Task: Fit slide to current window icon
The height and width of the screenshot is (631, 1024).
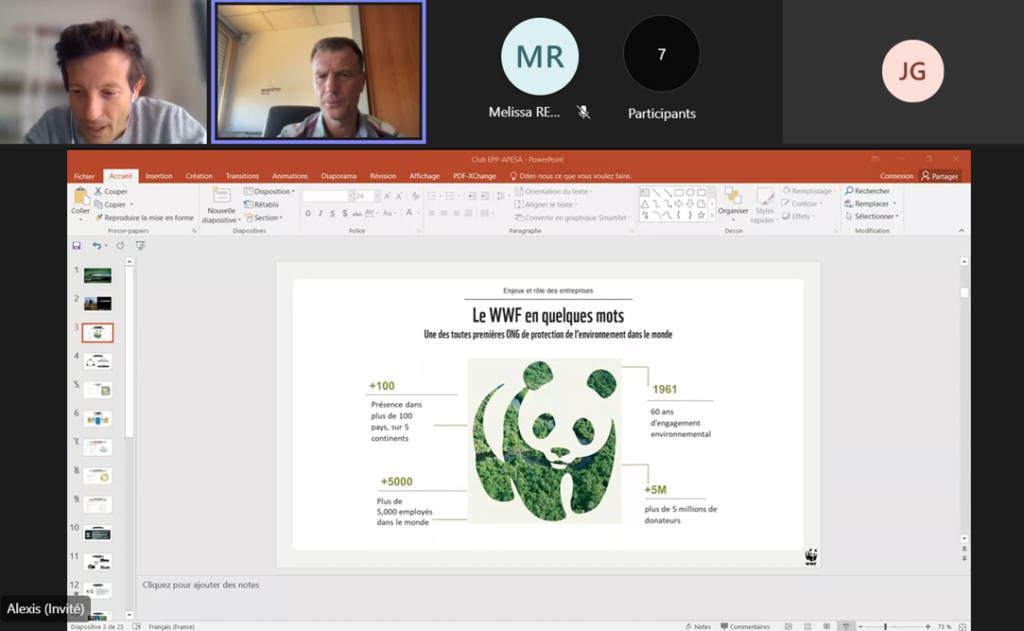Action: point(962,626)
